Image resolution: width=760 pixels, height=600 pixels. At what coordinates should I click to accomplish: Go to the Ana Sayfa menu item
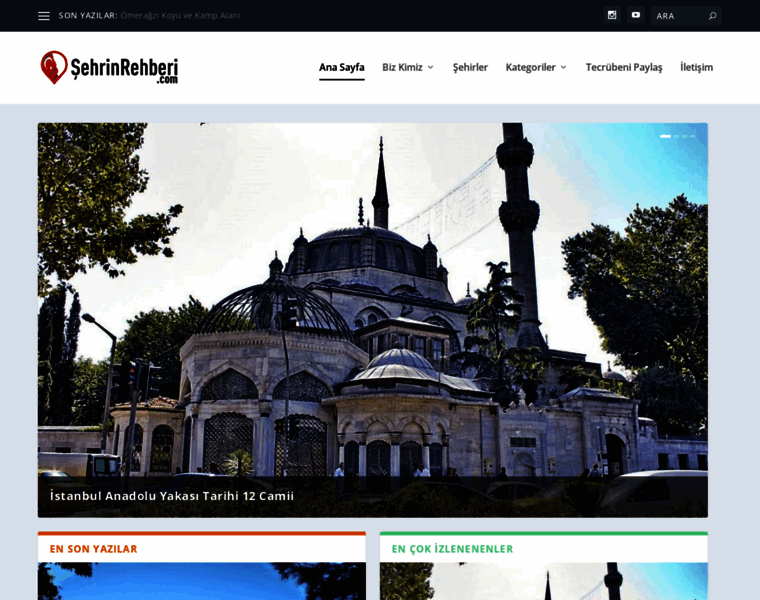pyautogui.click(x=341, y=67)
